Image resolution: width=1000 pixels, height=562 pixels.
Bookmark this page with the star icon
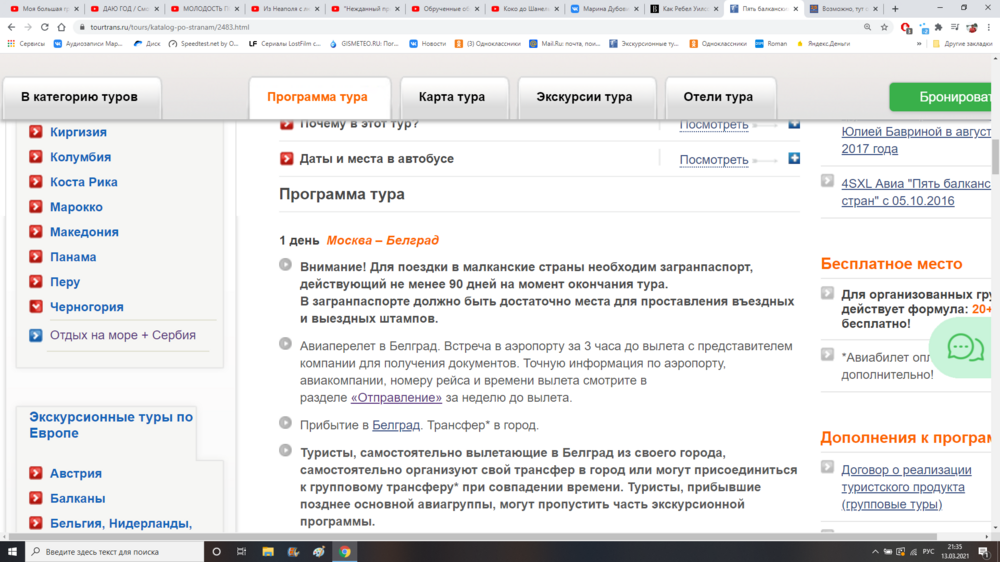884,27
